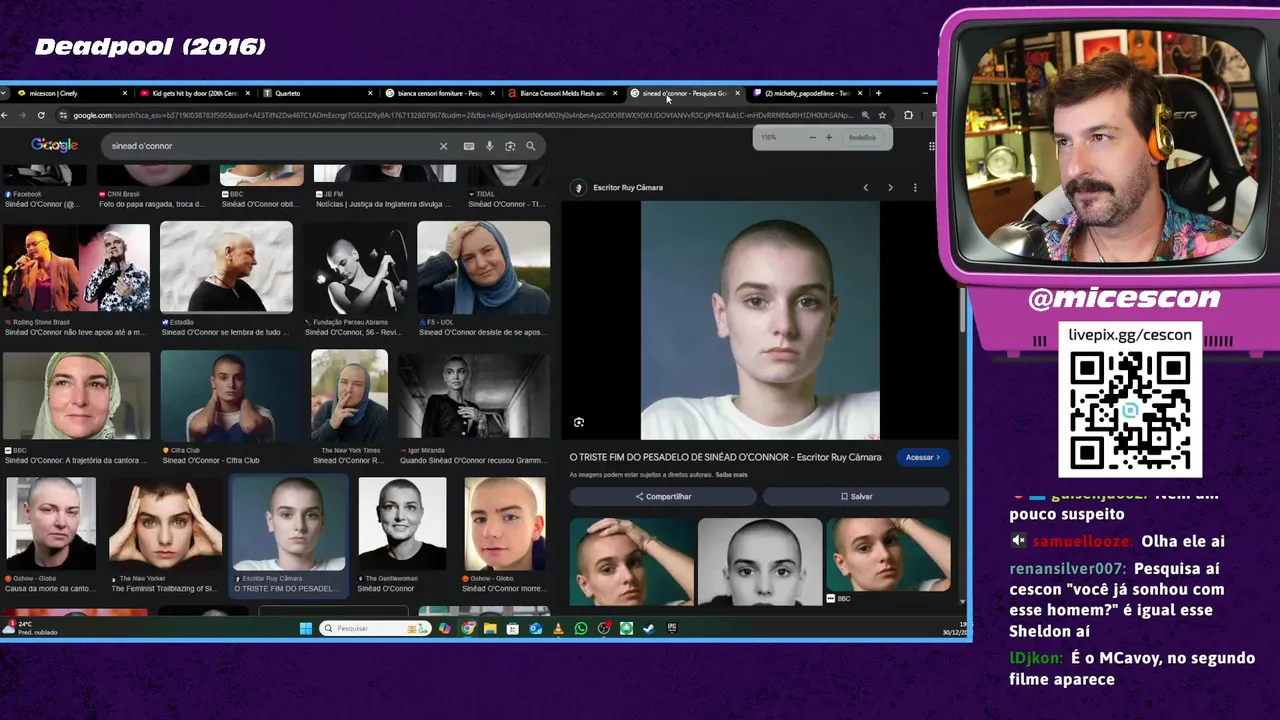Switch to bianca censori forniture tab
This screenshot has width=1280, height=720.
438,93
